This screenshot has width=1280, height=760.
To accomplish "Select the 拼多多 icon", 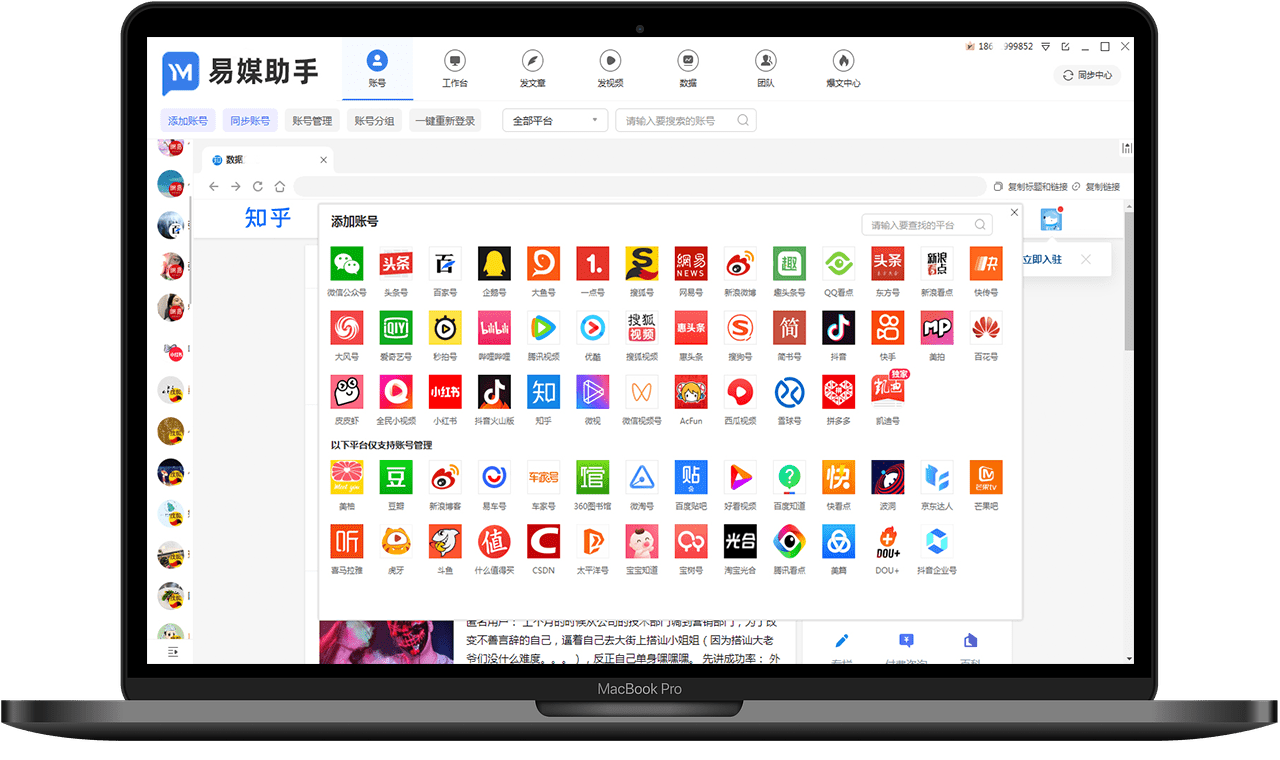I will tap(838, 392).
